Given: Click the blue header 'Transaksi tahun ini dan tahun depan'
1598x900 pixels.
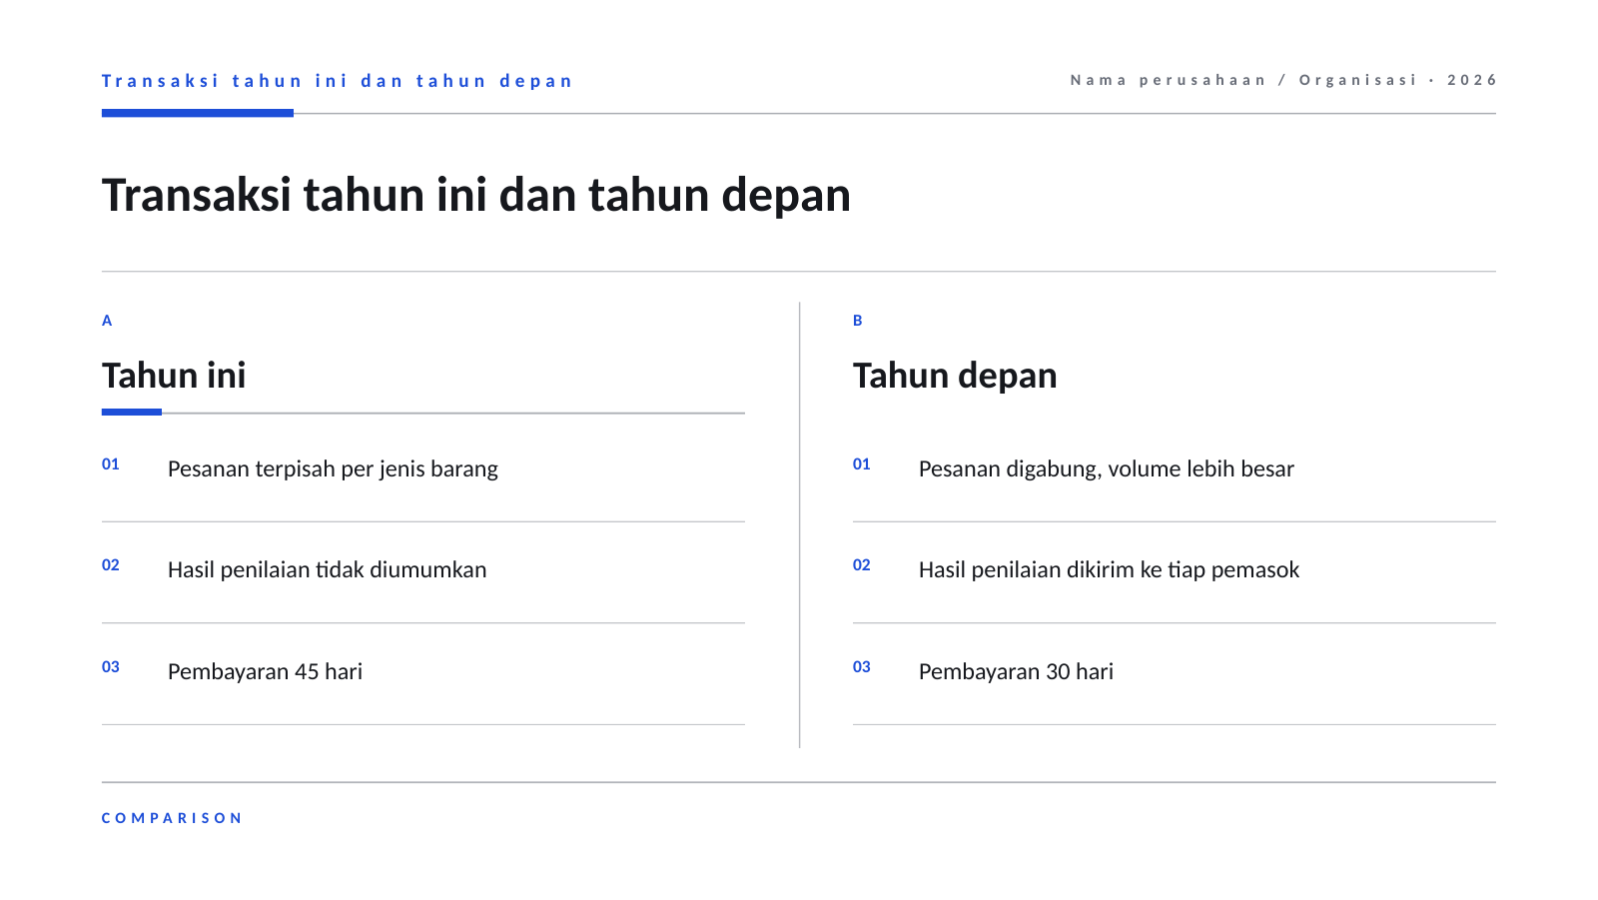Looking at the screenshot, I should click(x=337, y=81).
